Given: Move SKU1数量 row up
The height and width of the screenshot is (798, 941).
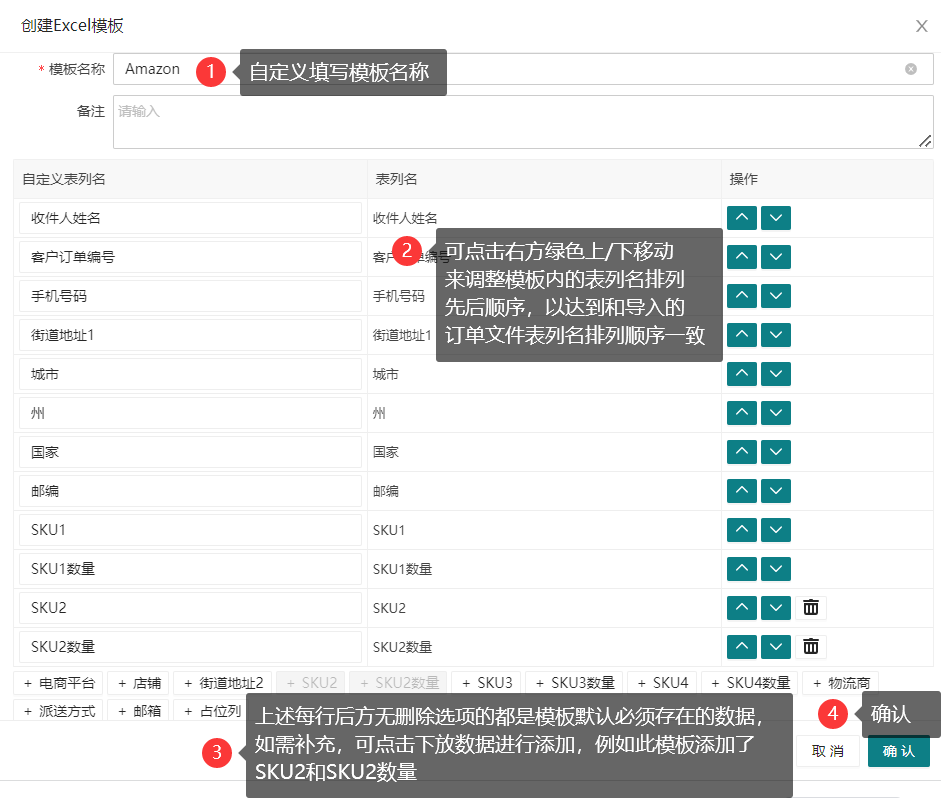Looking at the screenshot, I should (741, 569).
